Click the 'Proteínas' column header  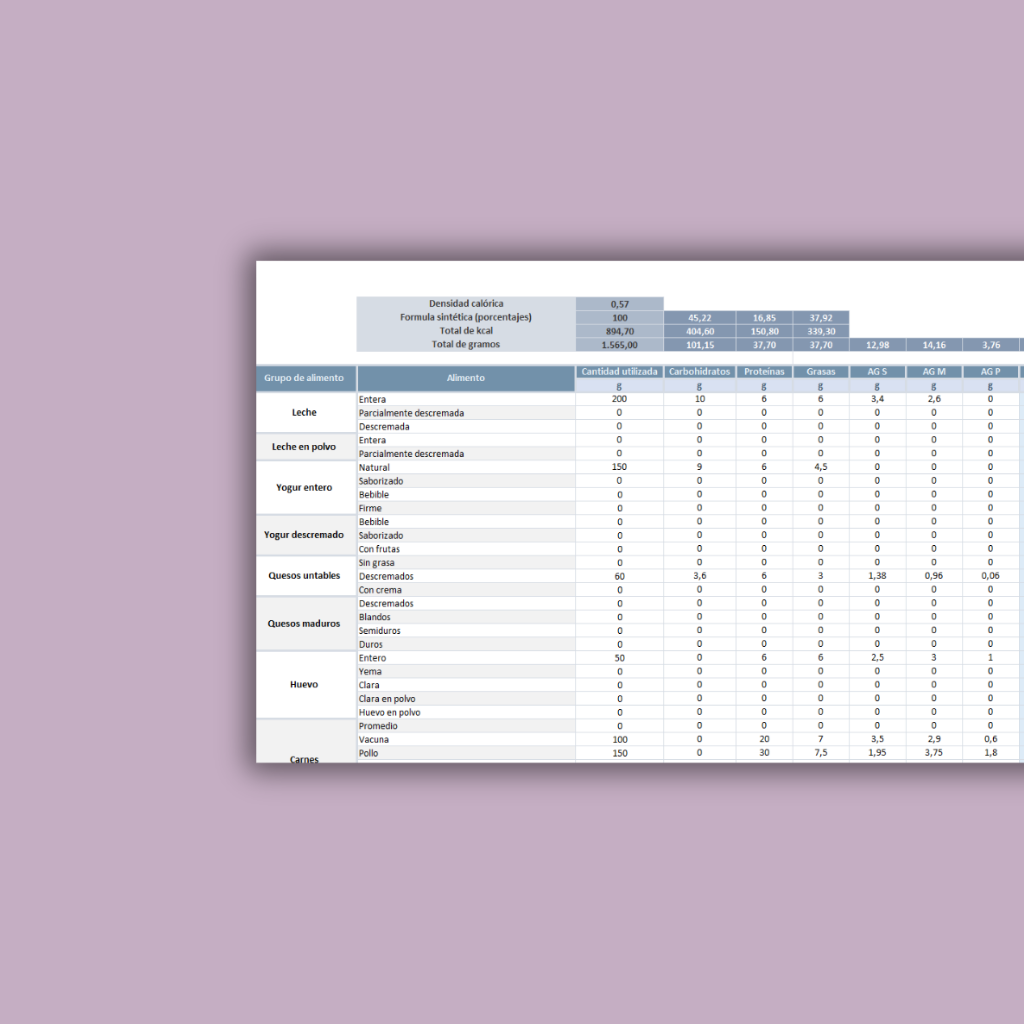pos(764,372)
